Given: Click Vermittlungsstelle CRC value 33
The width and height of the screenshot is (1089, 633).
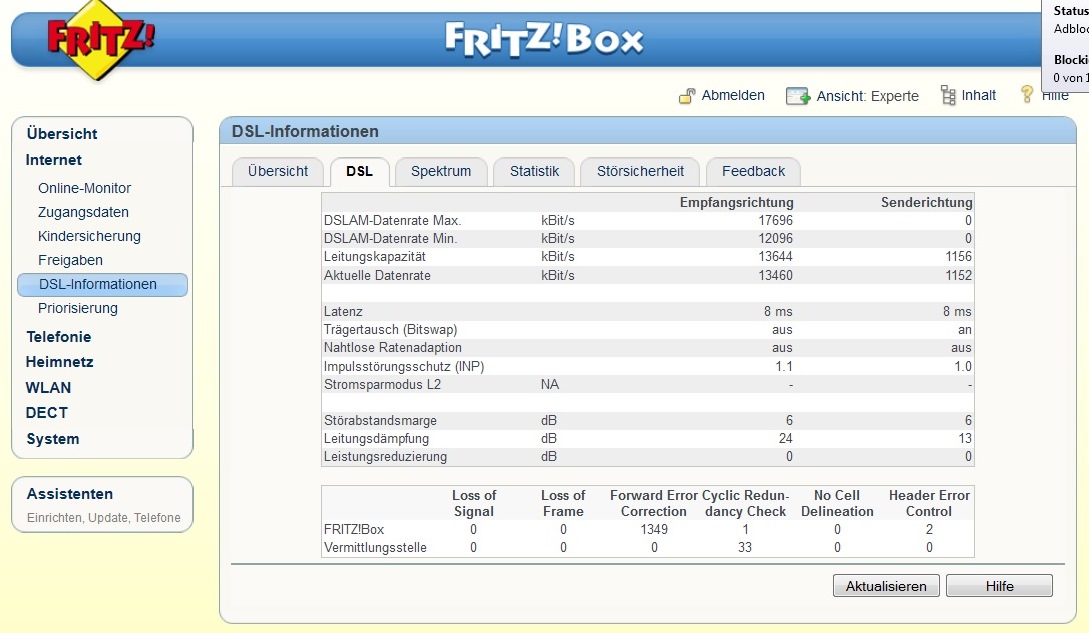Looking at the screenshot, I should click(745, 548).
